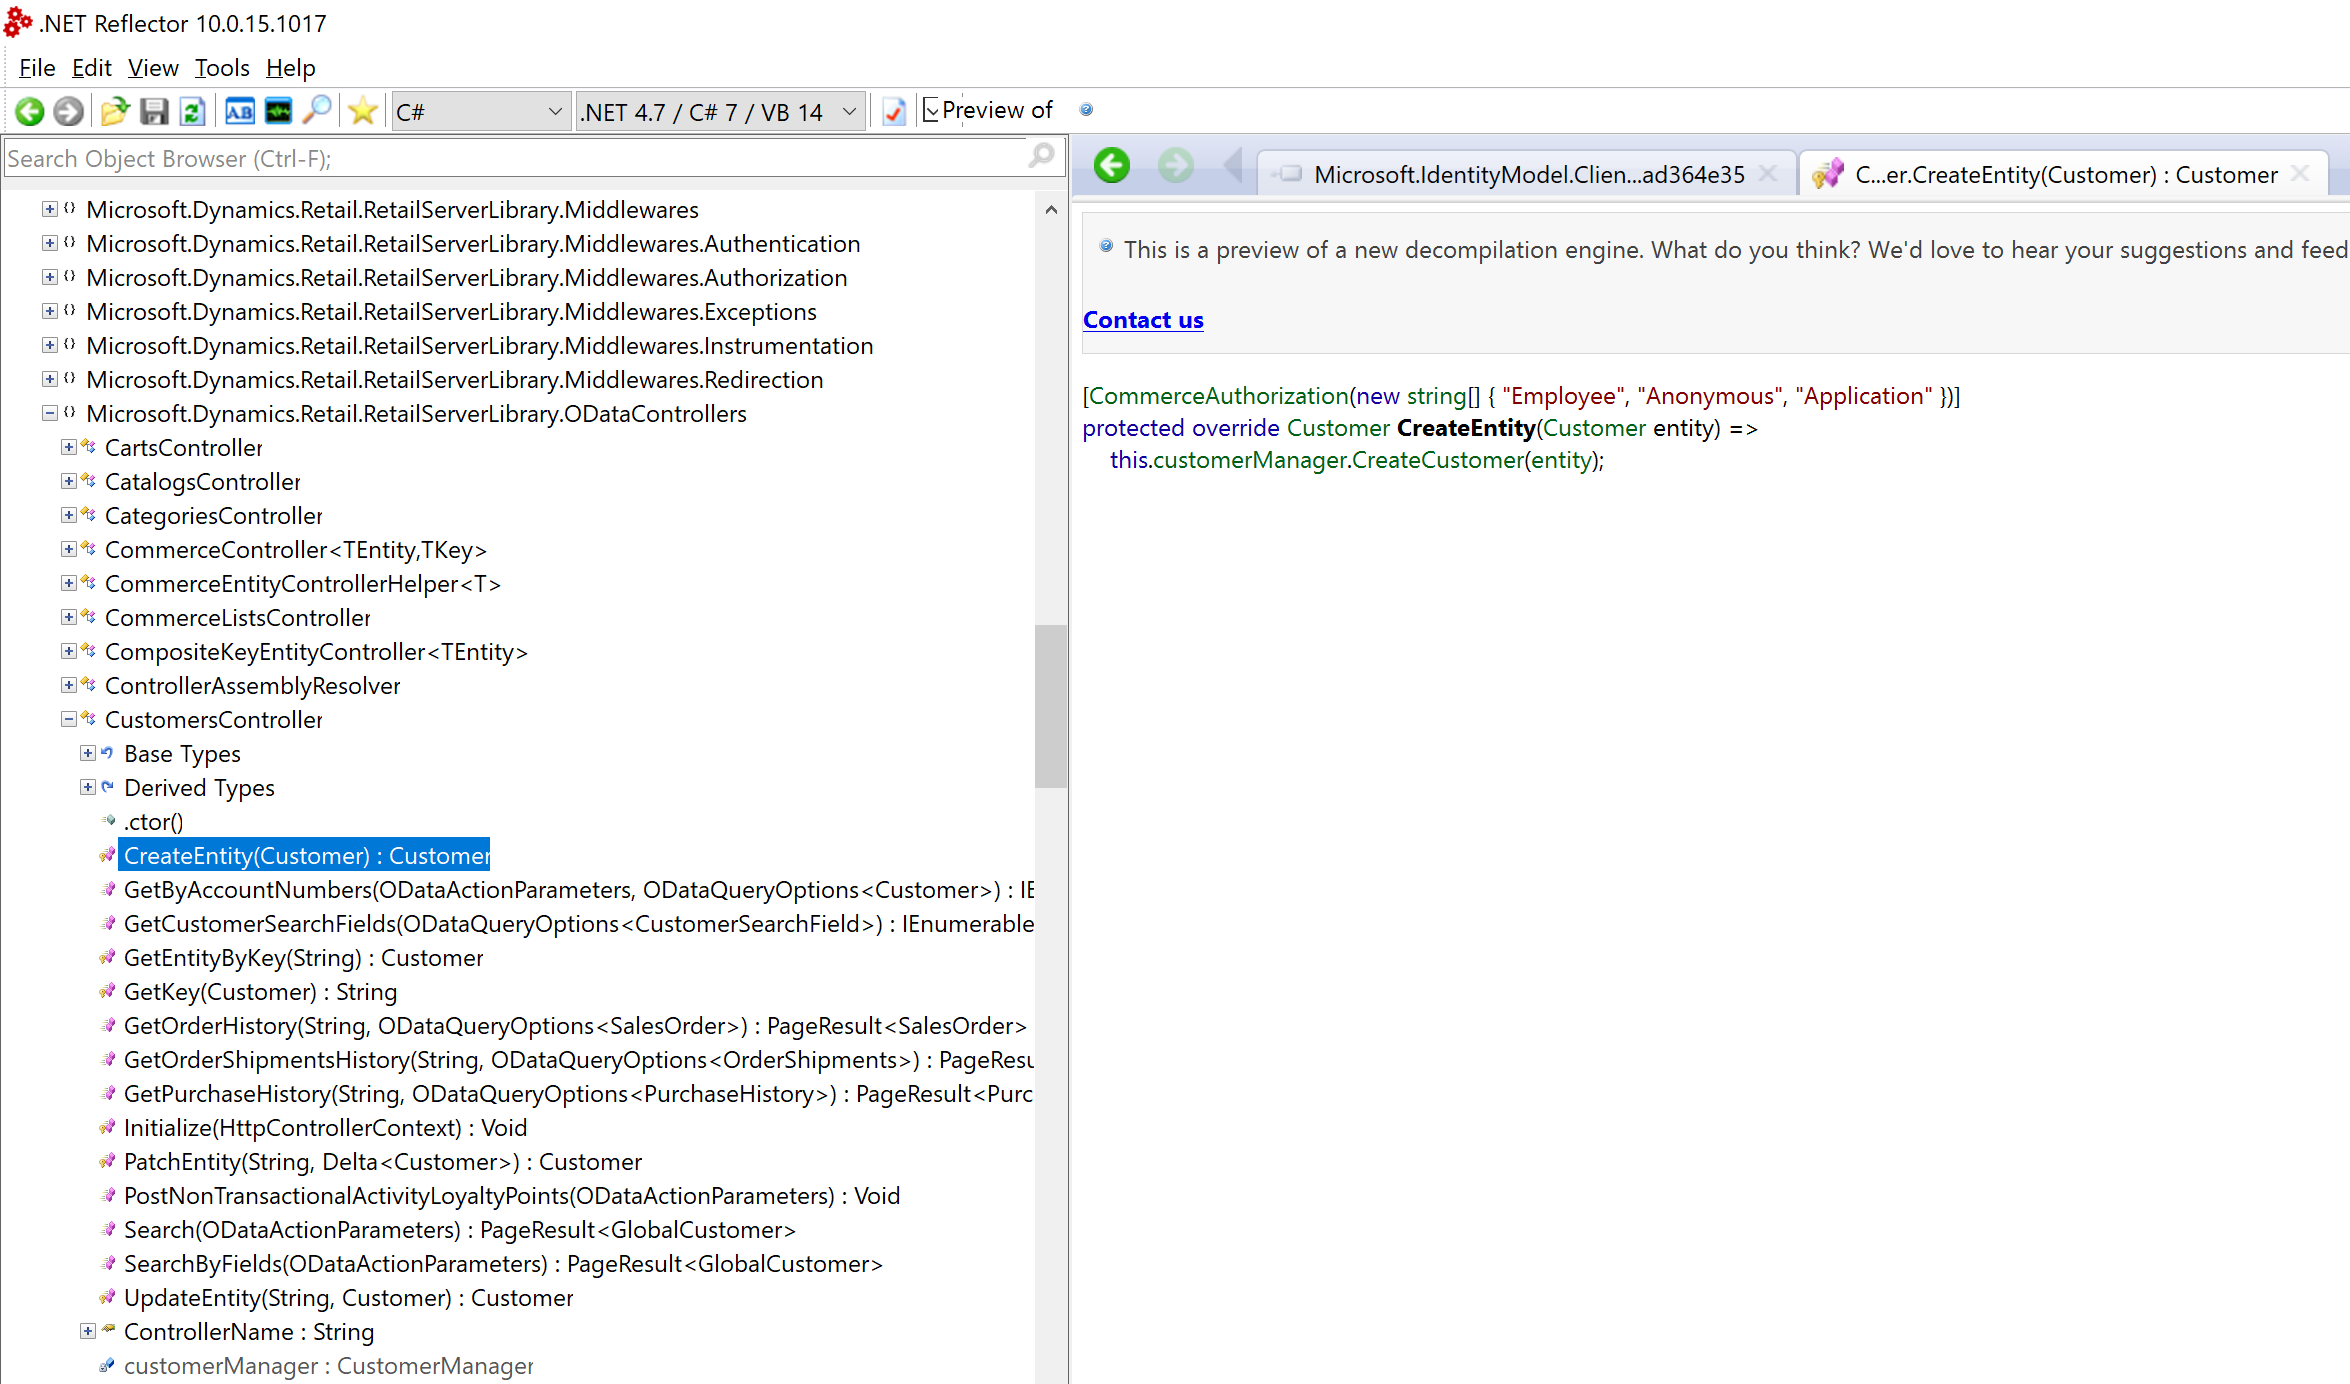Click faded forward arrow in decompiler pane
Screen dimensions: 2350x1384
tap(1176, 165)
